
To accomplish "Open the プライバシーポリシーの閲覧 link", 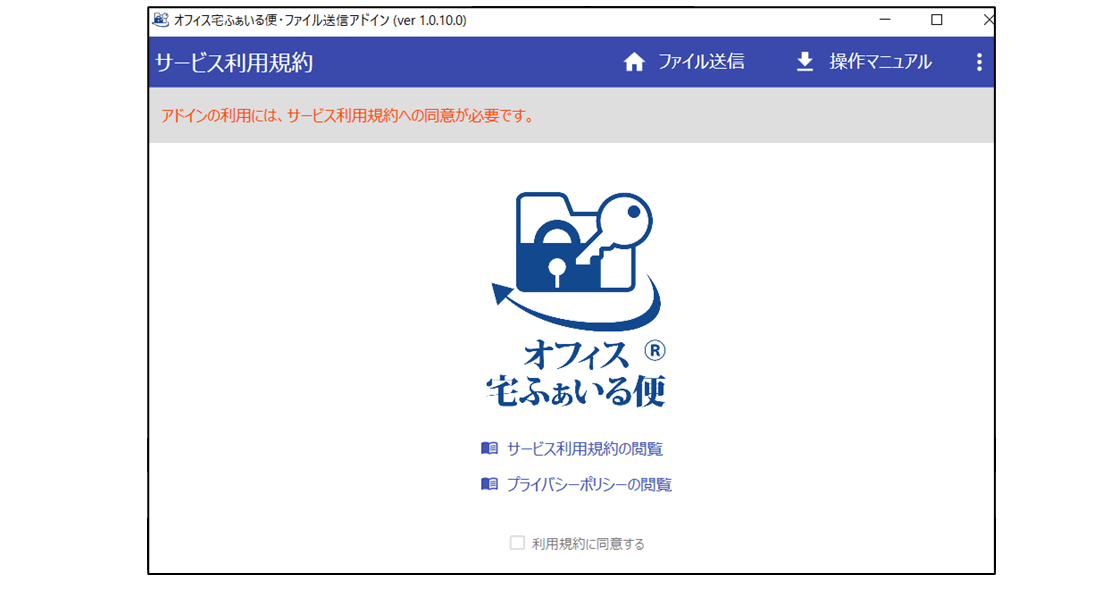I will click(x=589, y=485).
